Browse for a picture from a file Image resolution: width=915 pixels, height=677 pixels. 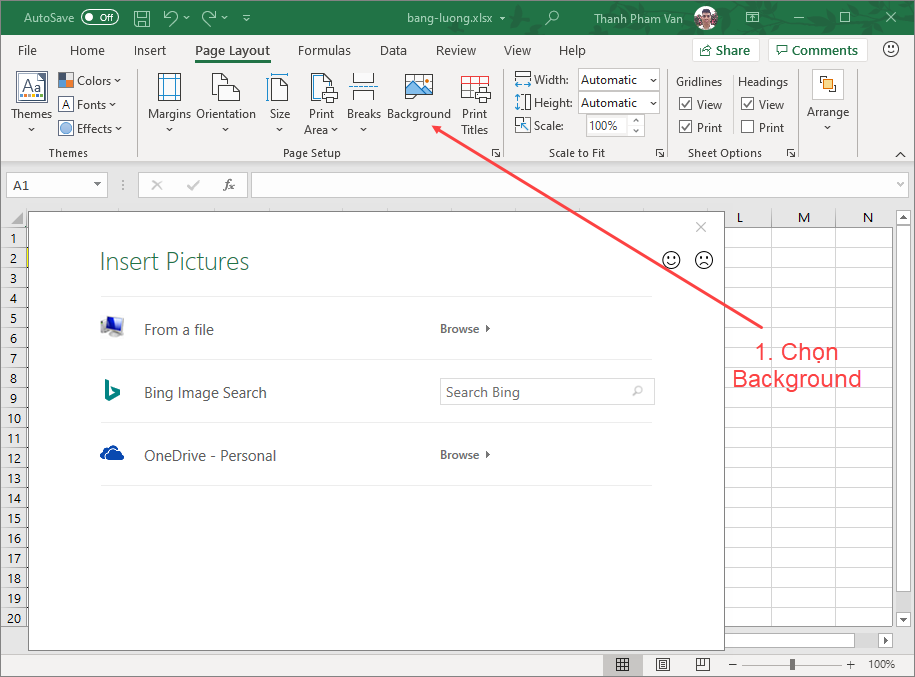[465, 329]
